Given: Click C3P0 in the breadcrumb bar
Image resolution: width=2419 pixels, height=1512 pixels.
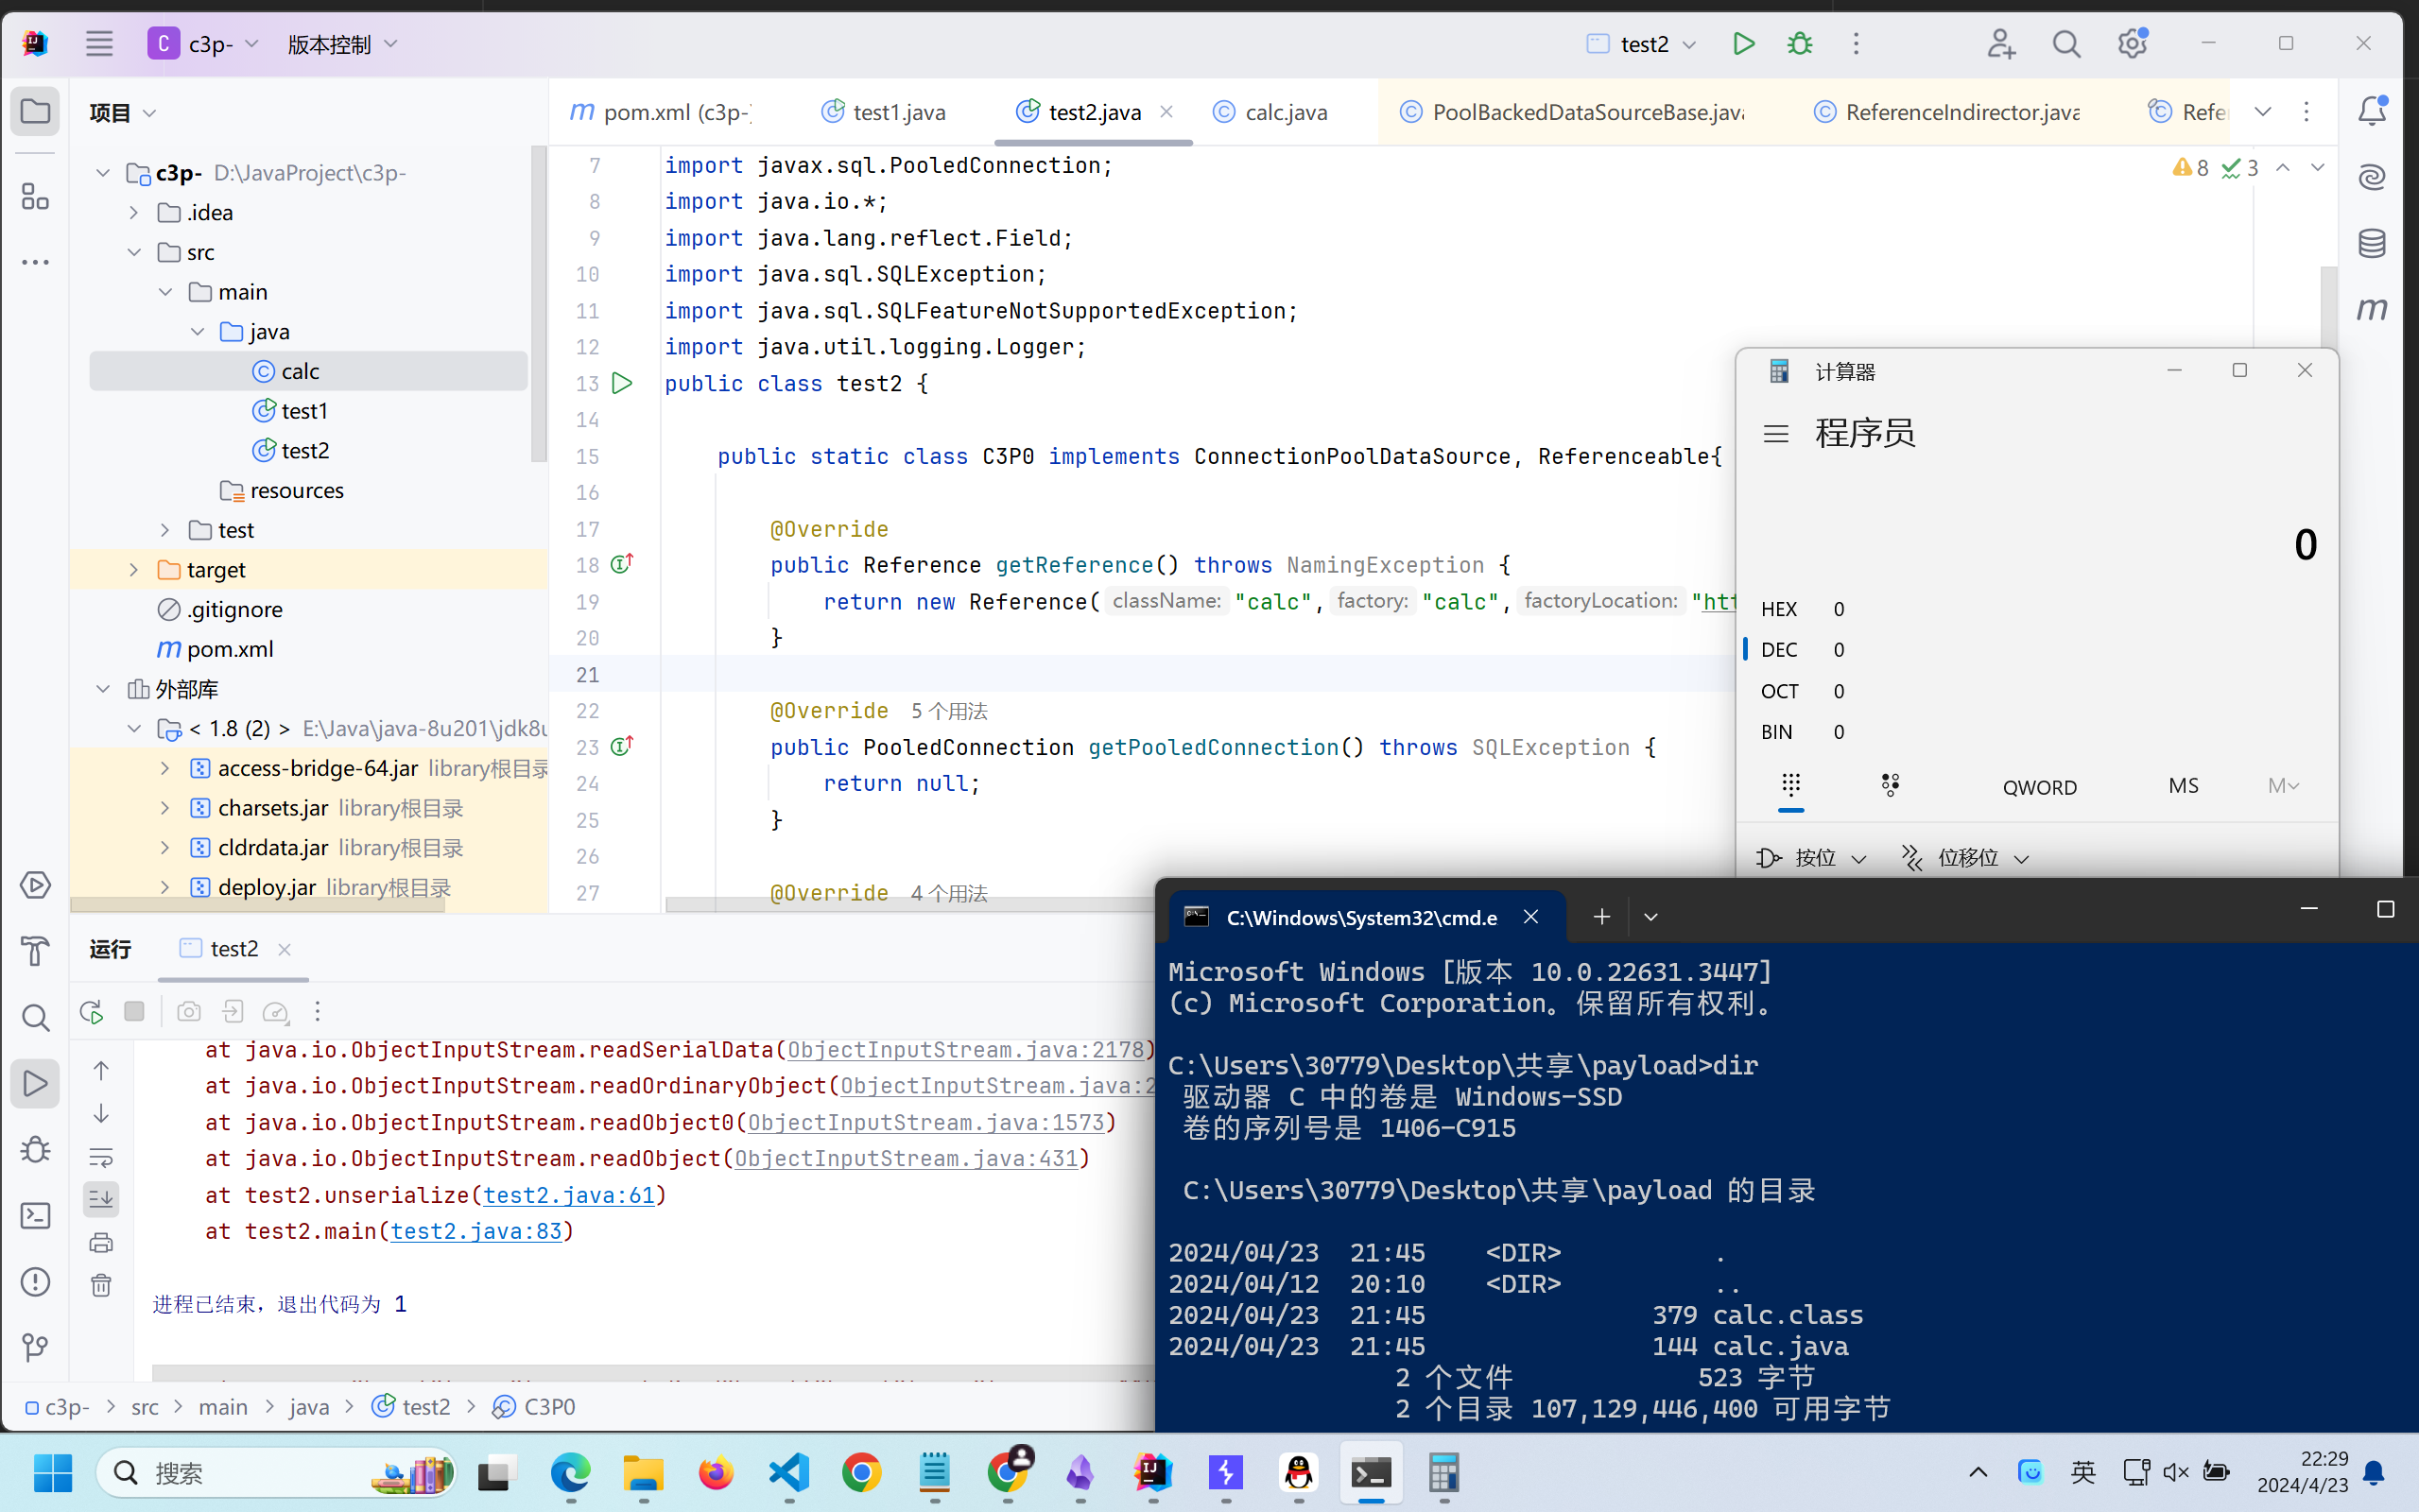Looking at the screenshot, I should click(x=535, y=1406).
